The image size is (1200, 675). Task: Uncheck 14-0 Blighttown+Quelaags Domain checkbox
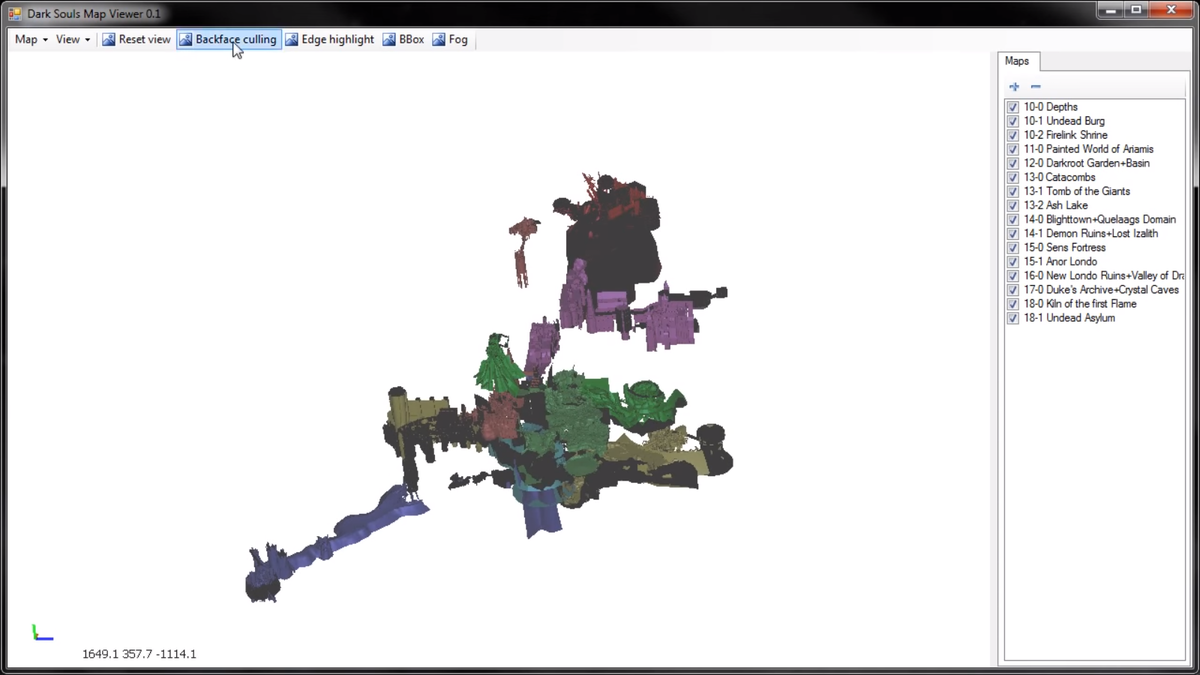coord(1013,219)
